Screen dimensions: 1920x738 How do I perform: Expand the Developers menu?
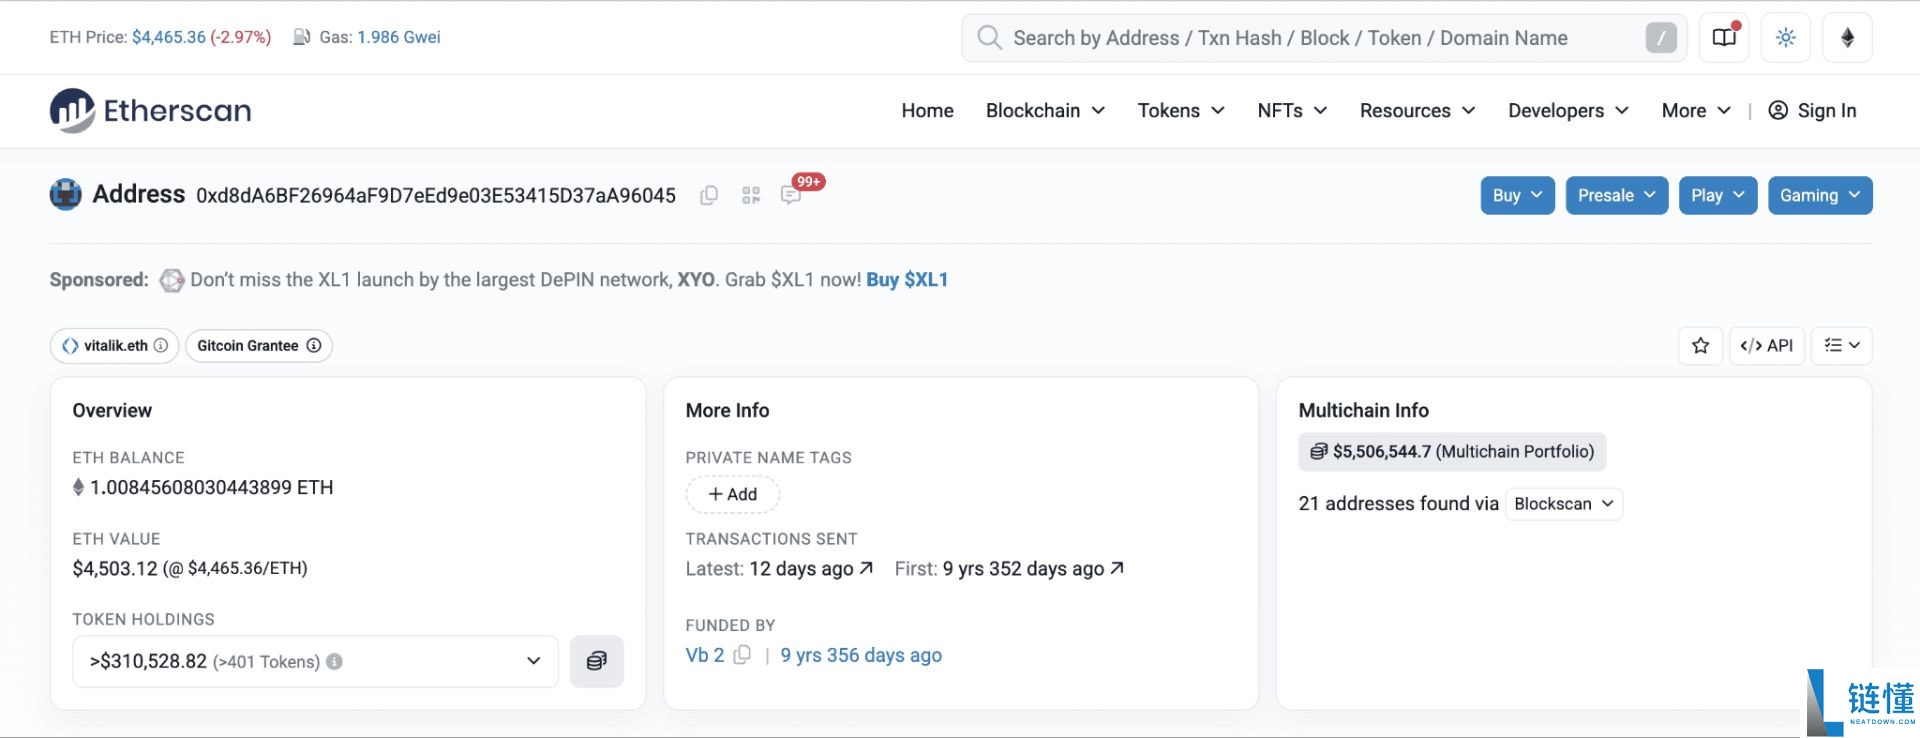(x=1568, y=111)
